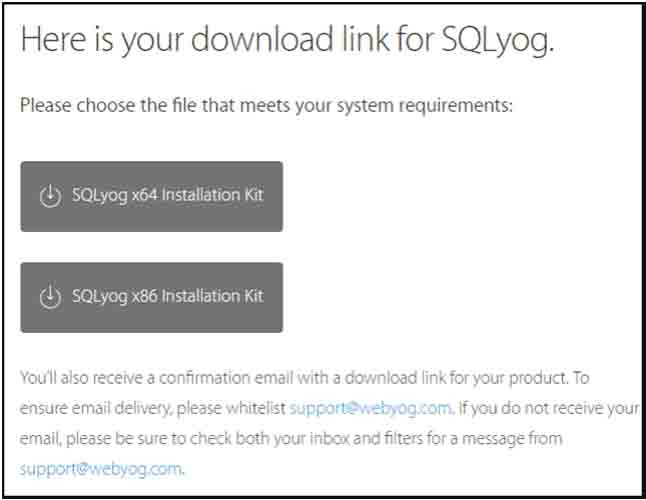The image size is (646, 500).
Task: Select the 'SQLyog x64 Installation Kit' label text
Action: point(168,195)
